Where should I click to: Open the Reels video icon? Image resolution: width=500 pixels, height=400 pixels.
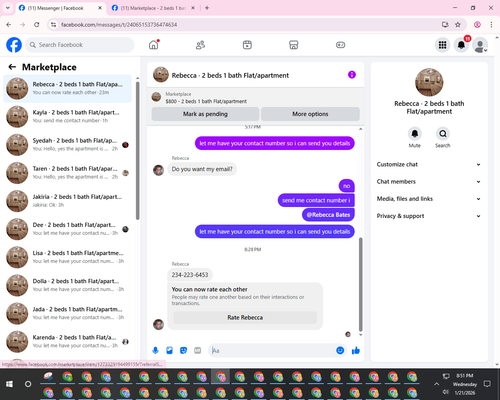point(247,45)
